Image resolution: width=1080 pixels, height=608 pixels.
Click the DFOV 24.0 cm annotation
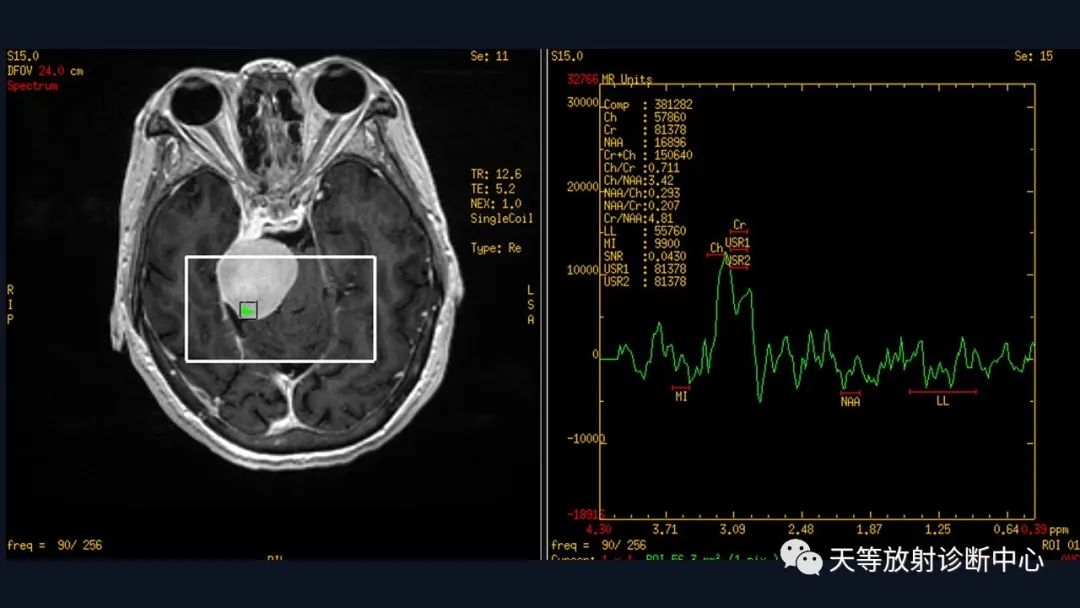click(x=45, y=71)
